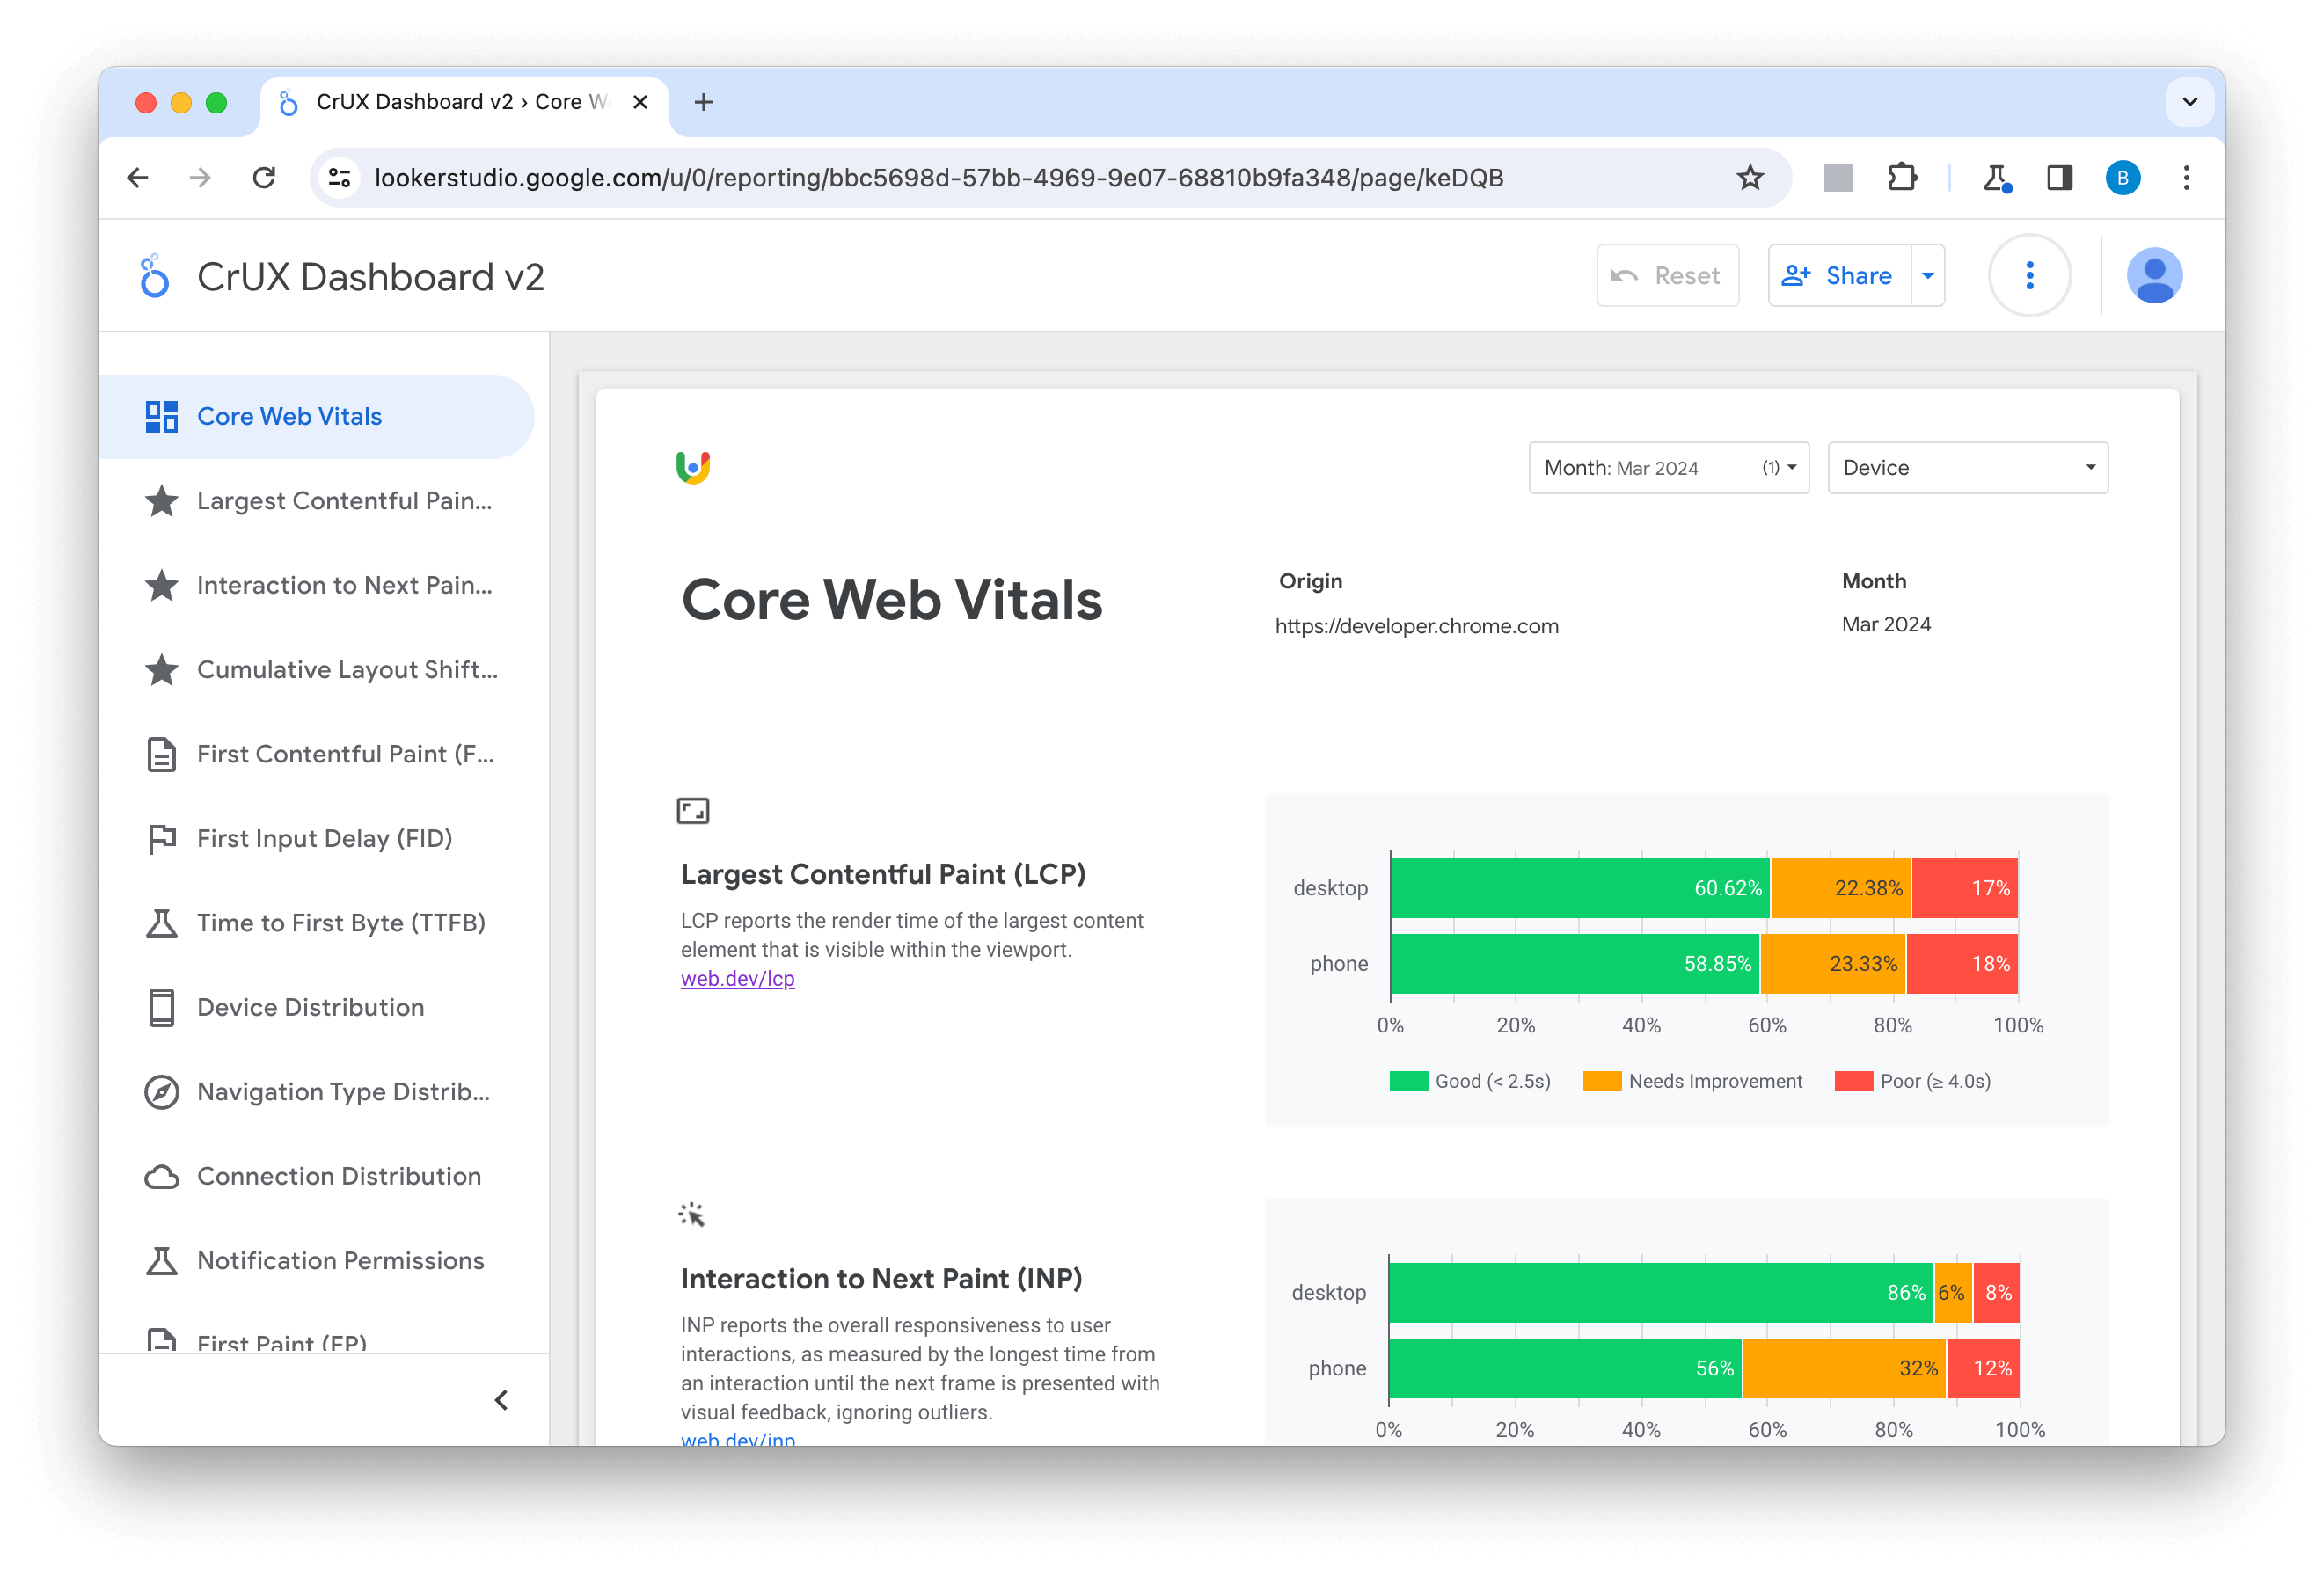Click the web.dev/lcp documentation link

click(737, 980)
